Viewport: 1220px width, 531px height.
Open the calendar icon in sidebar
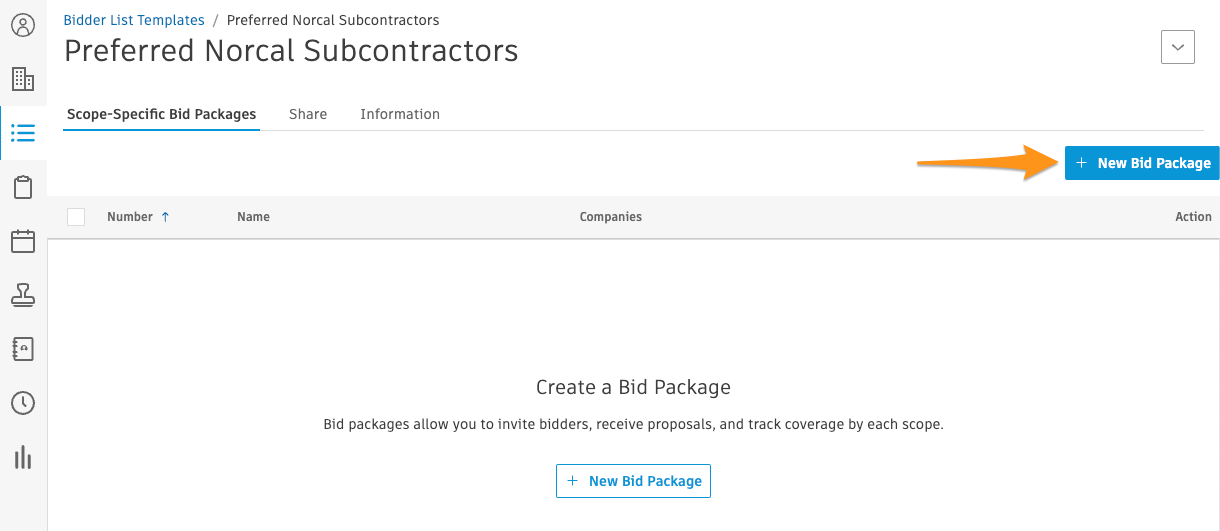tap(22, 241)
